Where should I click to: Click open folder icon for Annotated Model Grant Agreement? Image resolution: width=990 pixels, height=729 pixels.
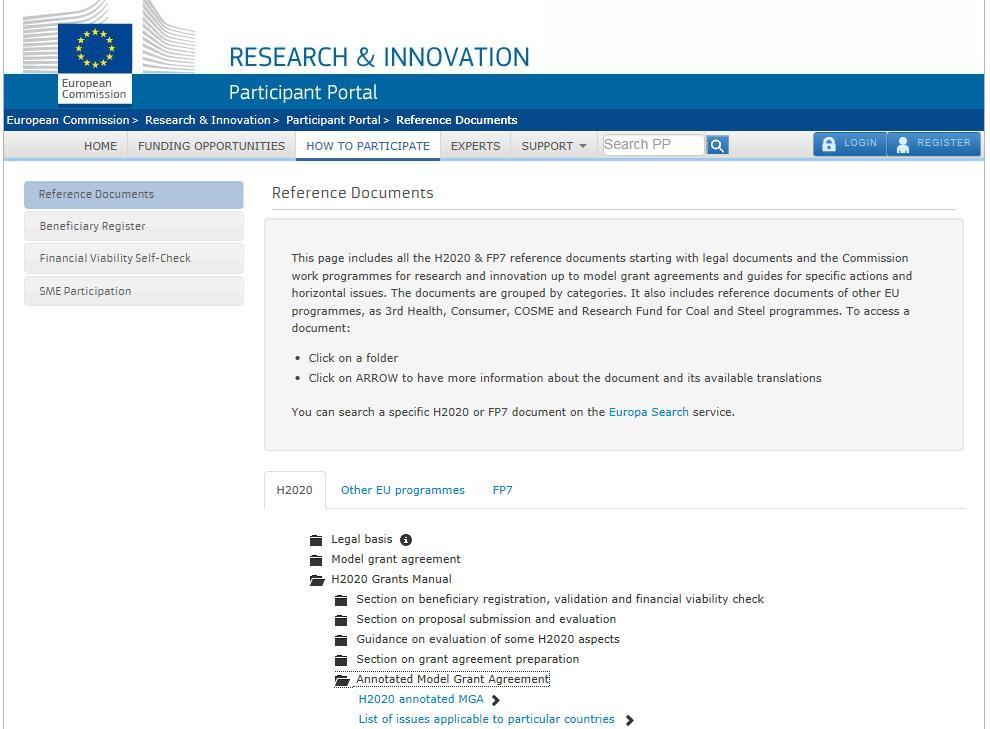[342, 680]
